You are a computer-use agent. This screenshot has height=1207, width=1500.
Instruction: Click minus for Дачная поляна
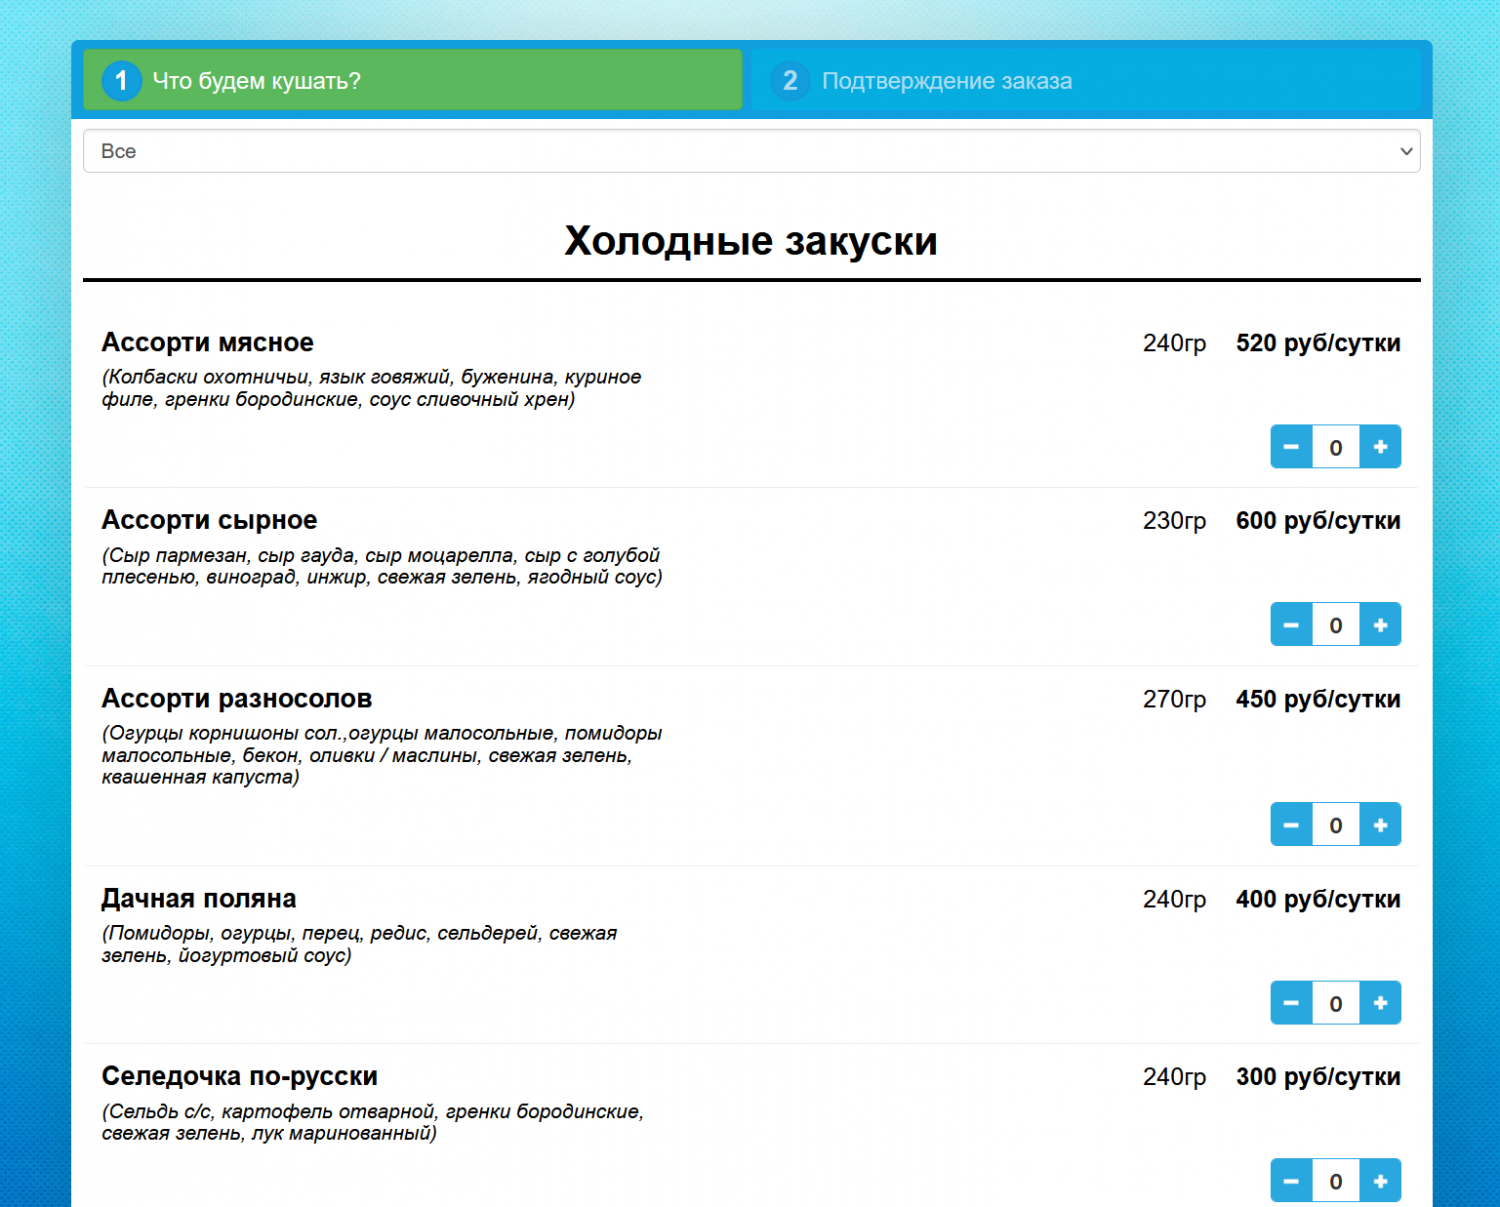tap(1291, 1003)
